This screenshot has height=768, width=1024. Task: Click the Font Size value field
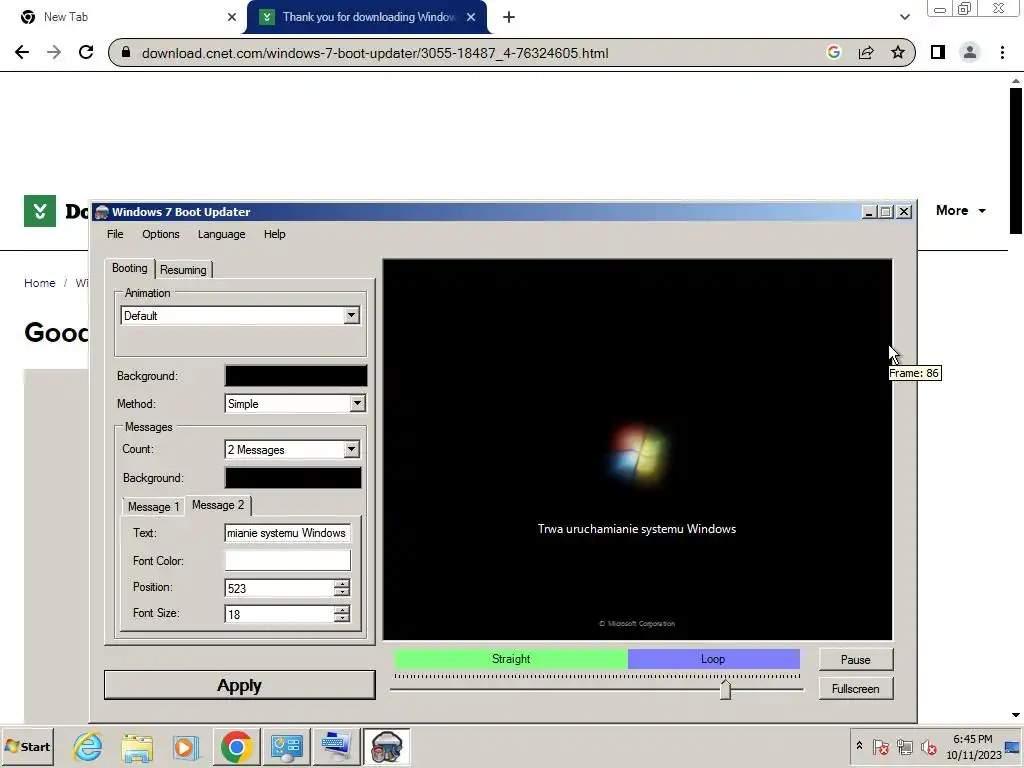tap(280, 614)
